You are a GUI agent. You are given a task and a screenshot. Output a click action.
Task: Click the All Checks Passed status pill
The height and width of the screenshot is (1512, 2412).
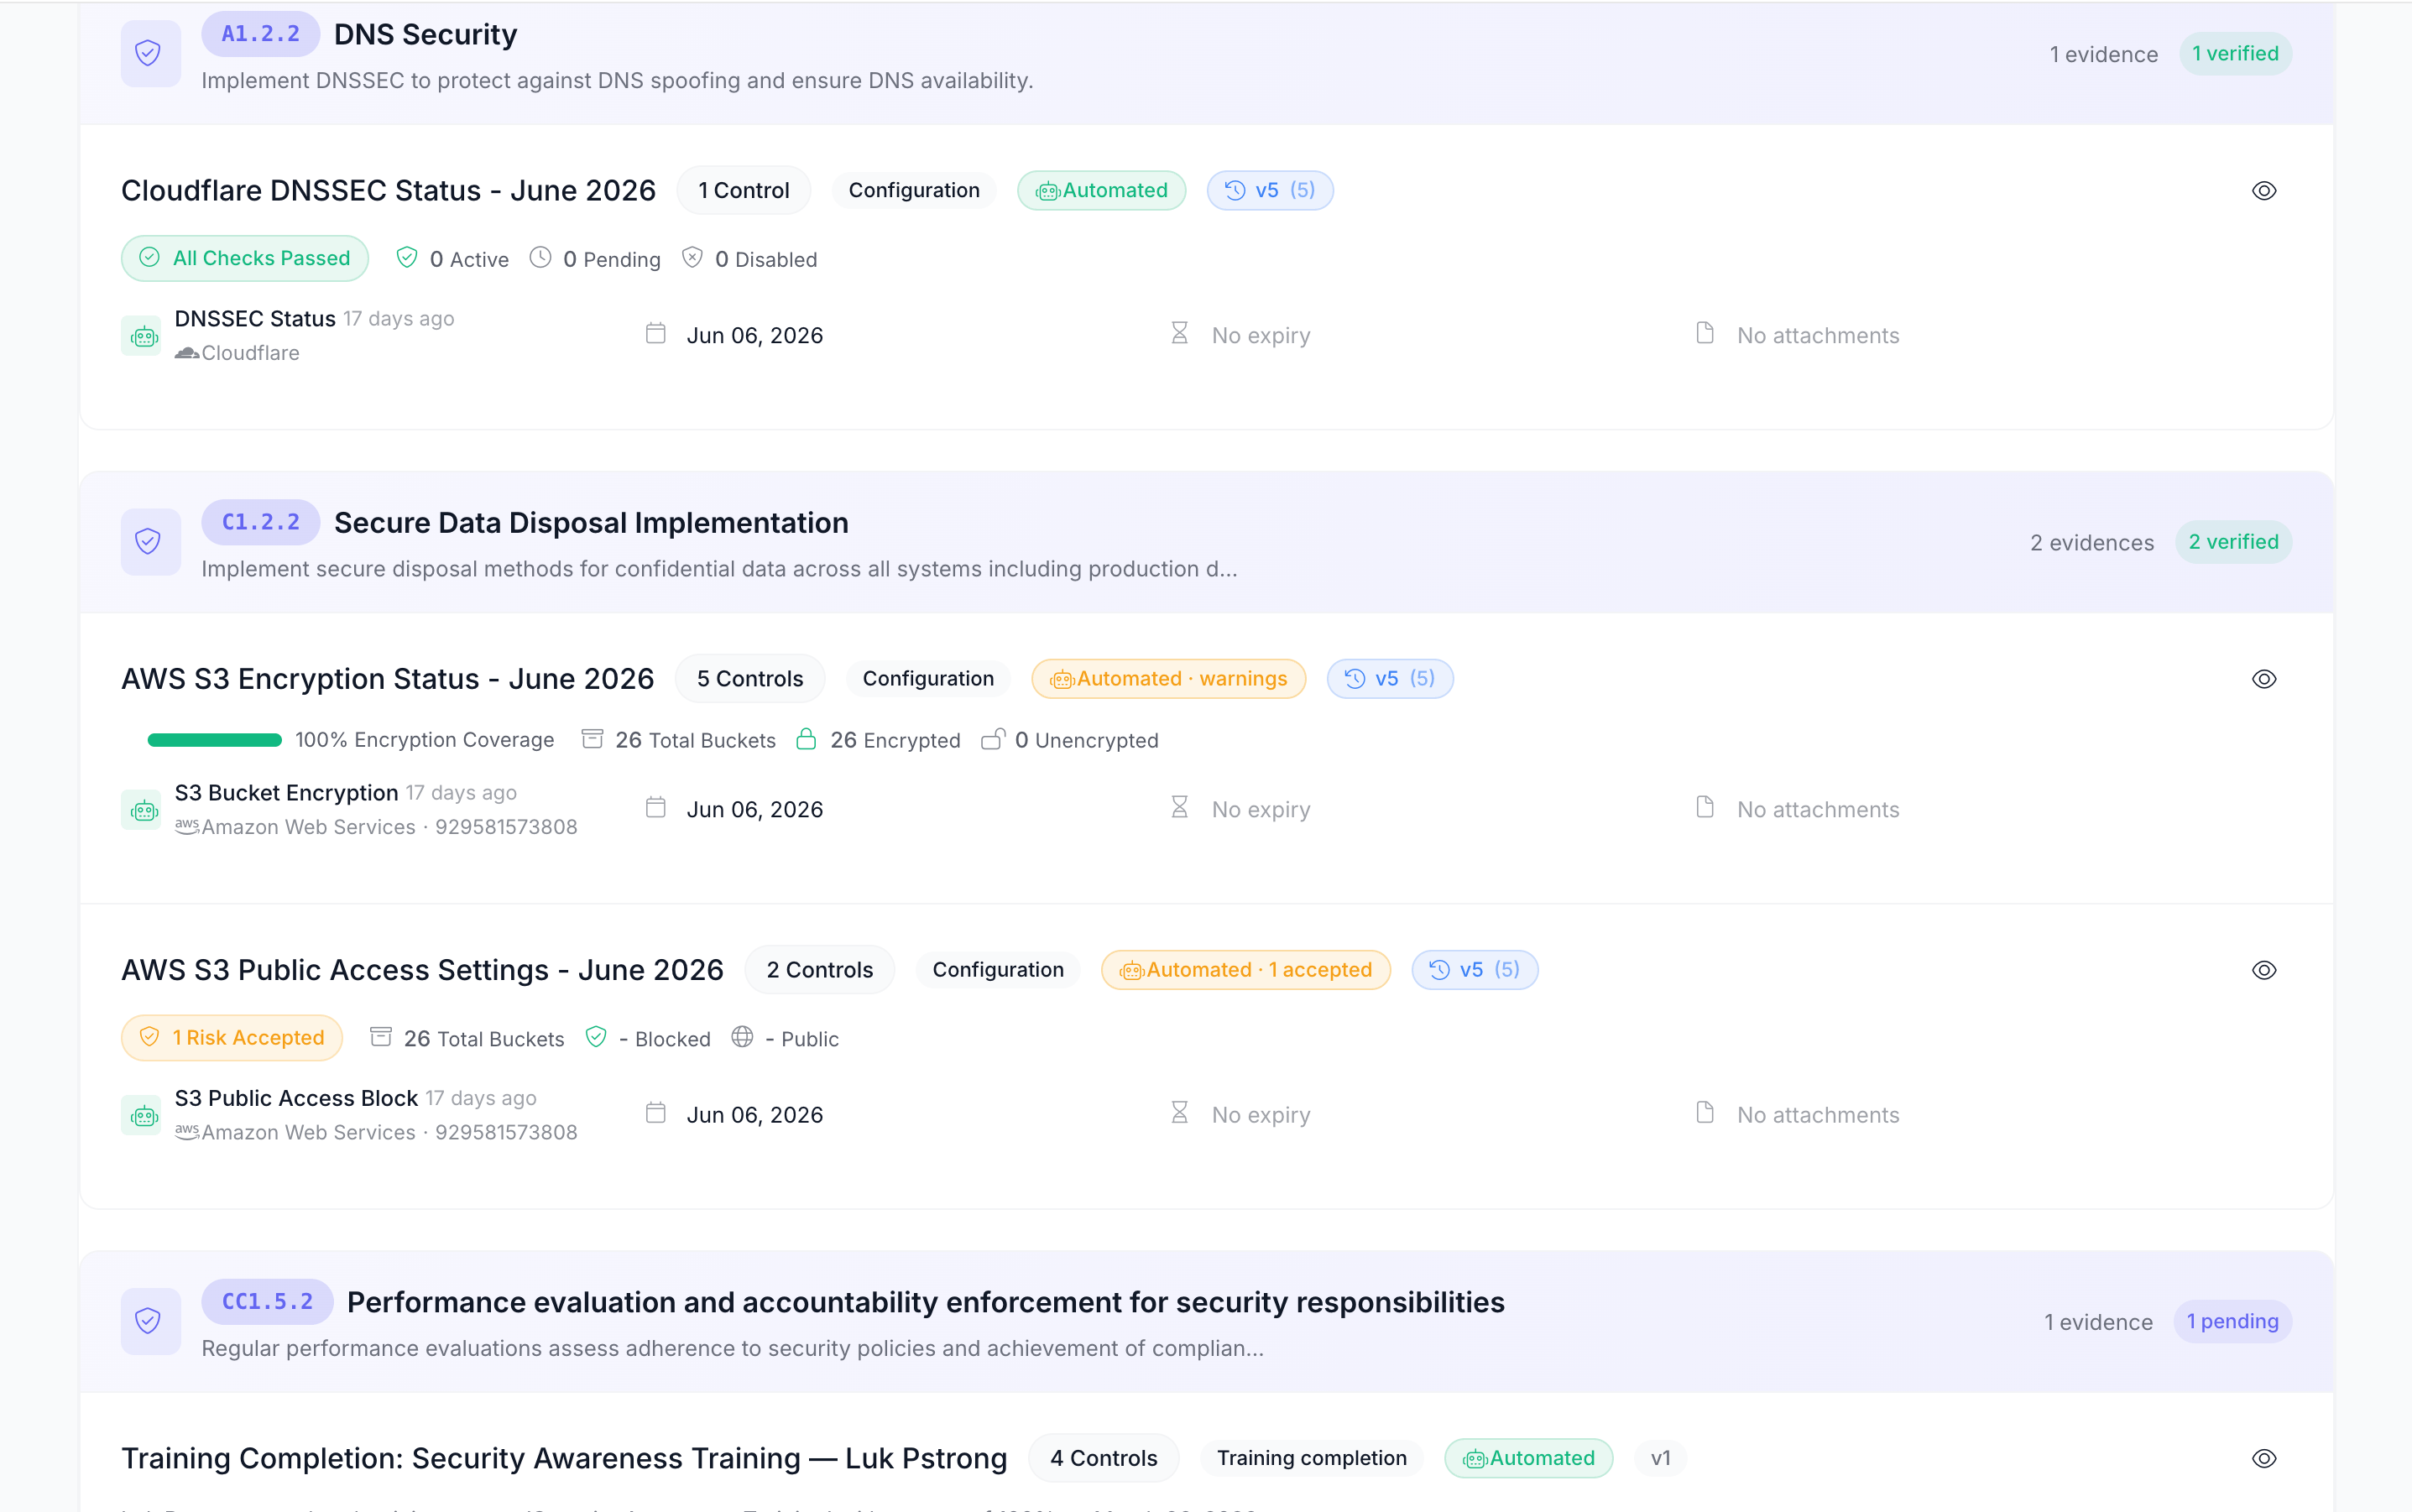245,259
